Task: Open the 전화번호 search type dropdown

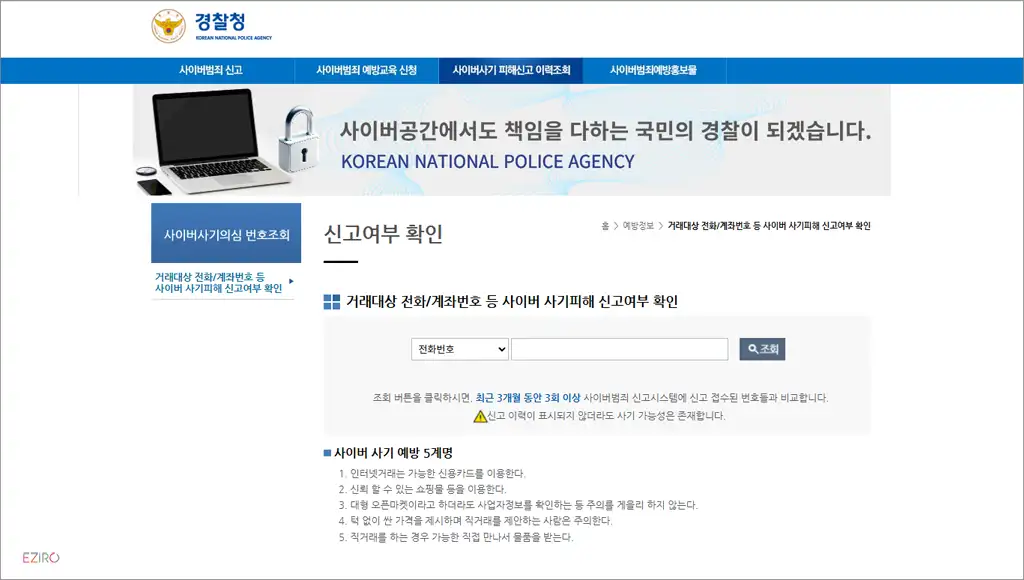Action: click(459, 348)
